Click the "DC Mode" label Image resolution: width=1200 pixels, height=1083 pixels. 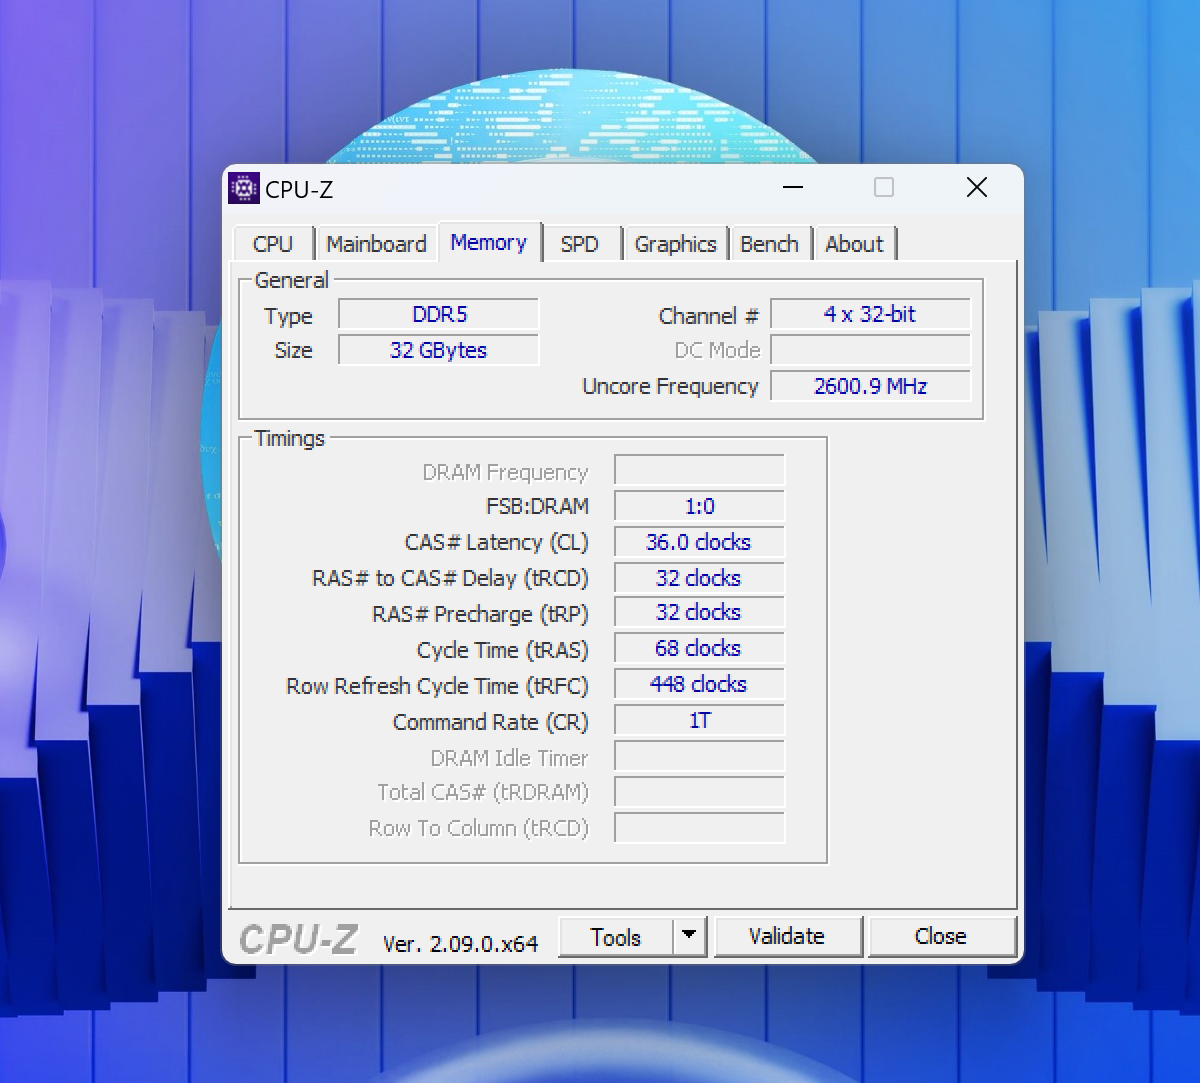click(717, 350)
